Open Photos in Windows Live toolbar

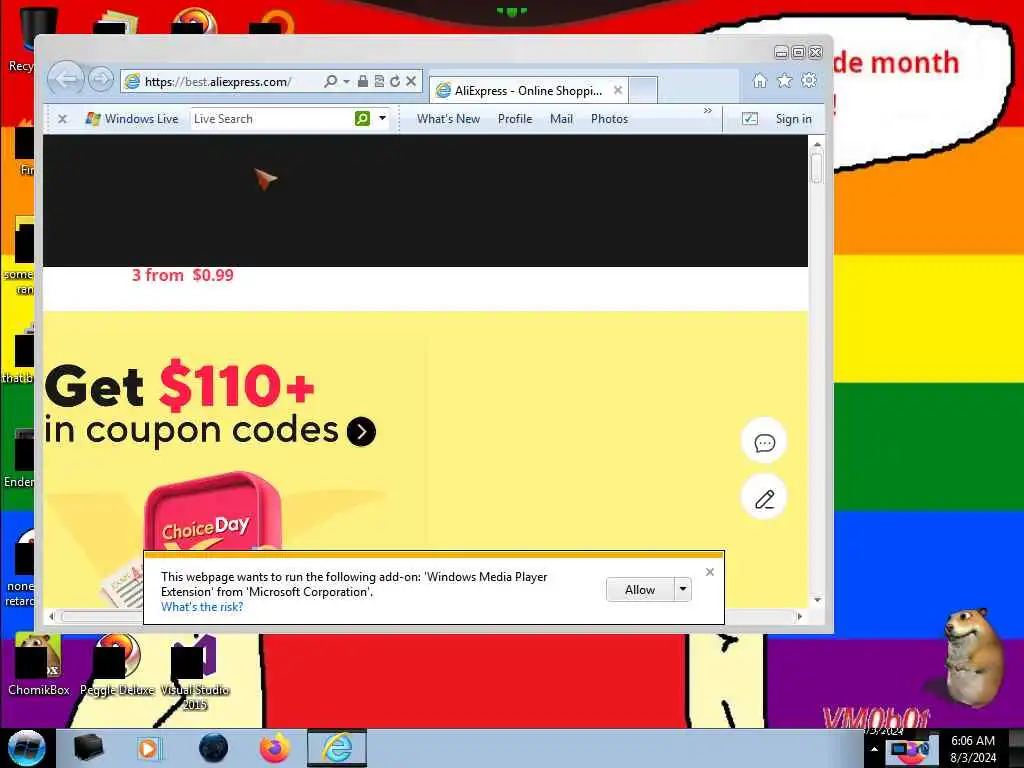tap(609, 119)
